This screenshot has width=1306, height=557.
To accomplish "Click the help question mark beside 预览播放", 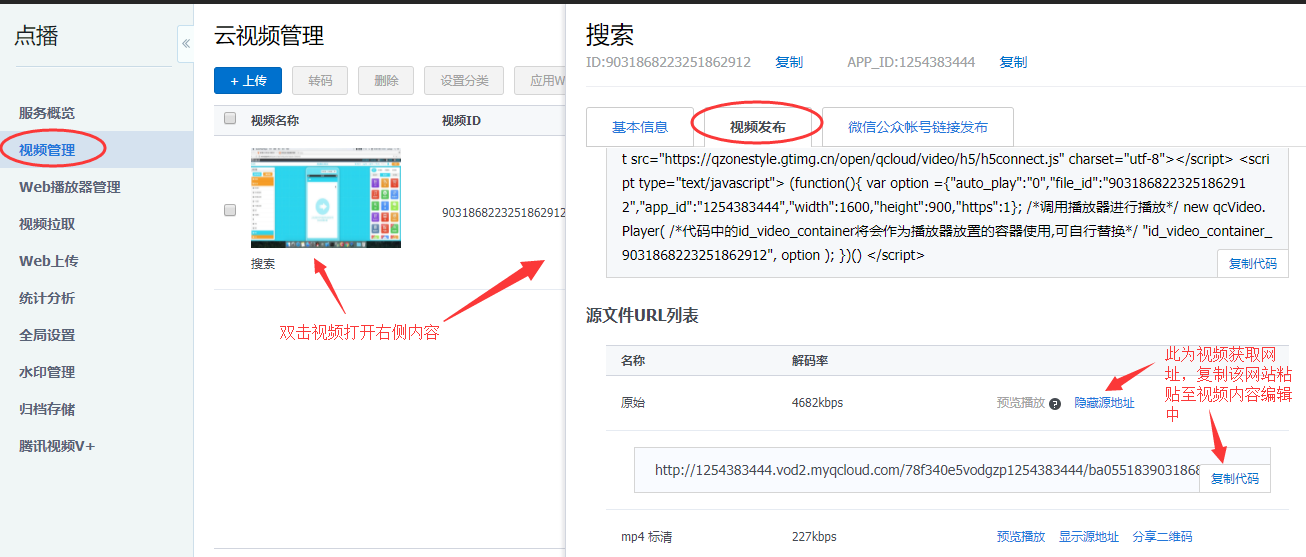I will tap(1054, 404).
